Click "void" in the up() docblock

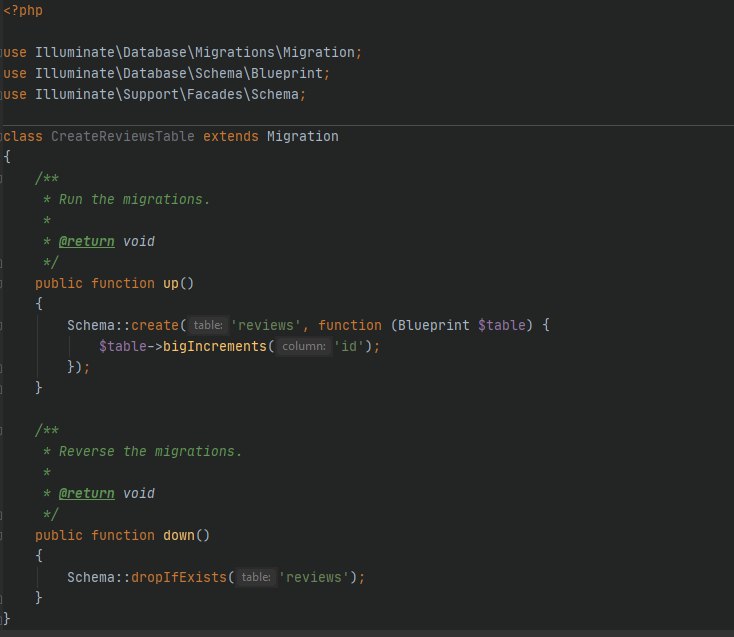(139, 242)
